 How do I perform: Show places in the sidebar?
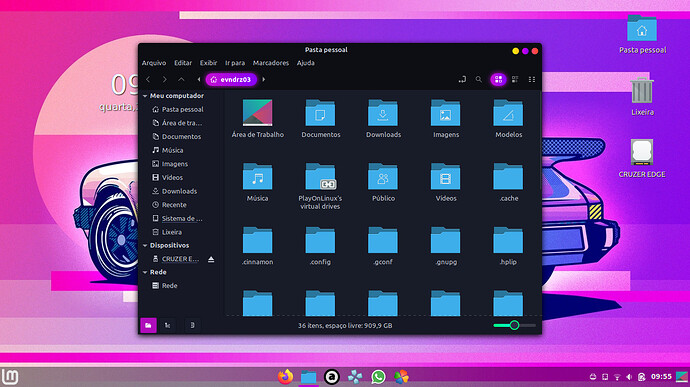tap(148, 325)
